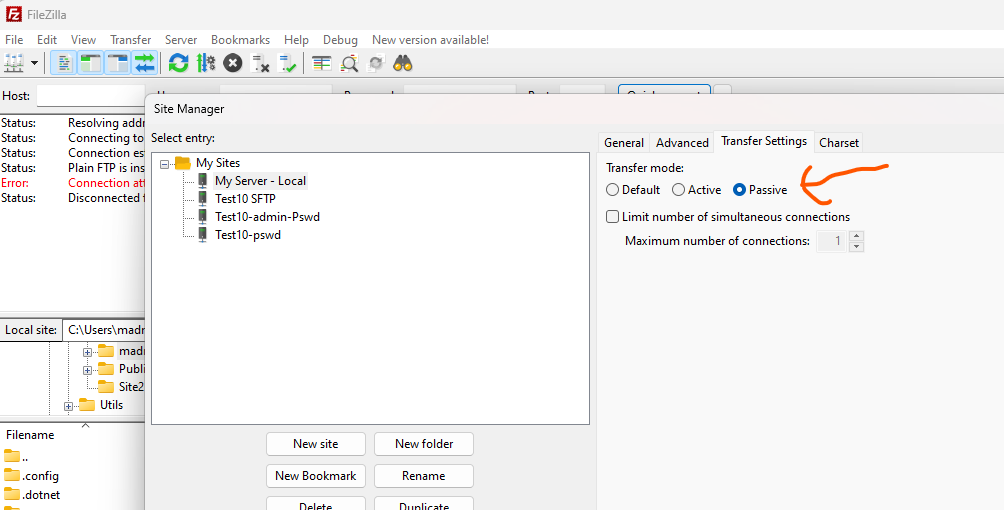Click the colored-rows table toolbar icon

tap(321, 63)
